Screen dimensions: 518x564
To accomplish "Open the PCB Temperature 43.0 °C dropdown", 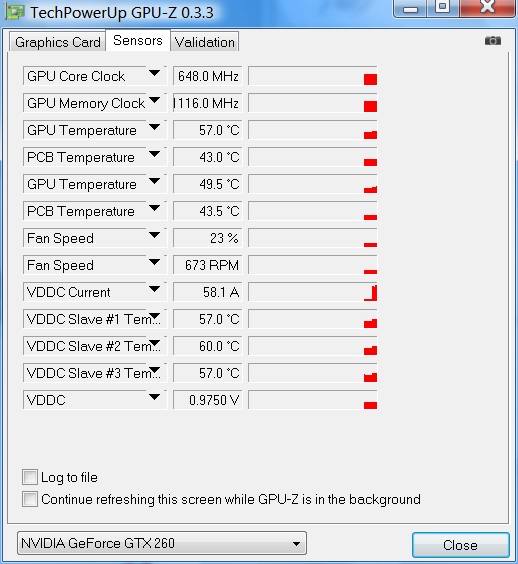I will coord(154,154).
